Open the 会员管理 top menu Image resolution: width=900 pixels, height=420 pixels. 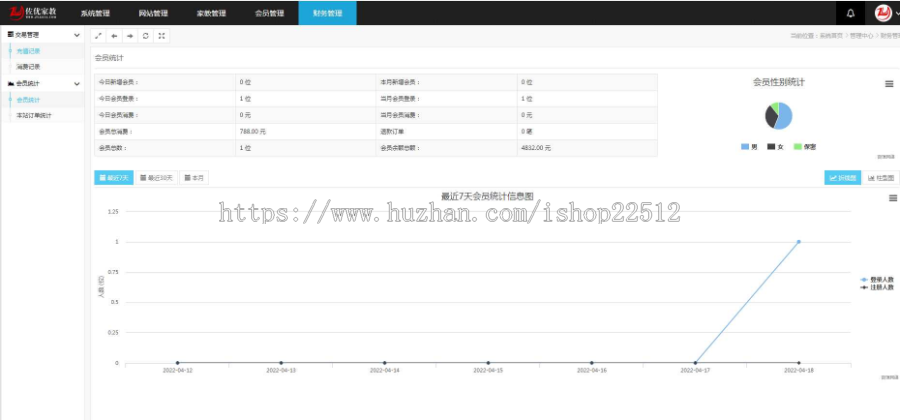tap(269, 13)
